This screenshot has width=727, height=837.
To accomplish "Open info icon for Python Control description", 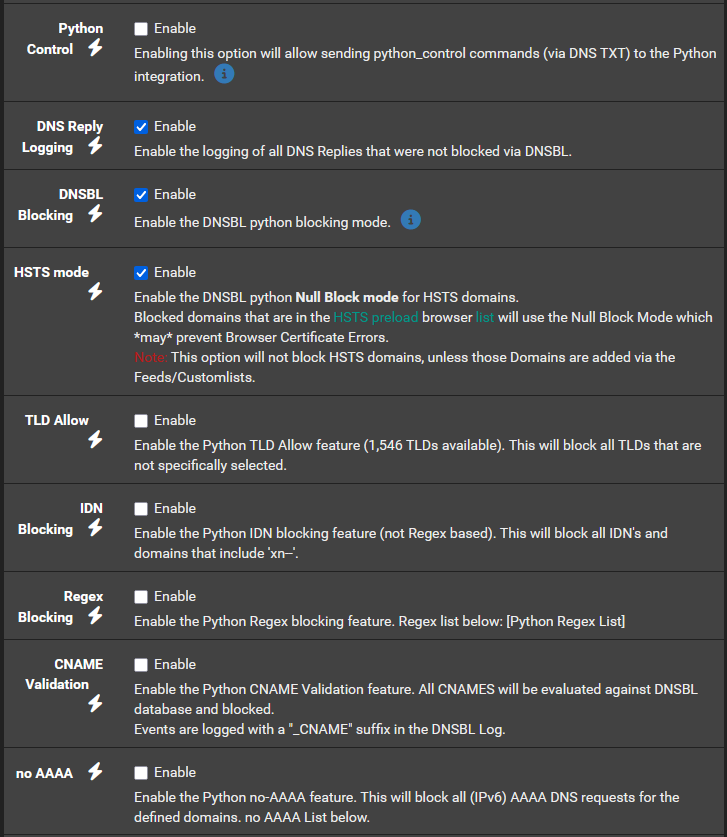I will point(225,74).
